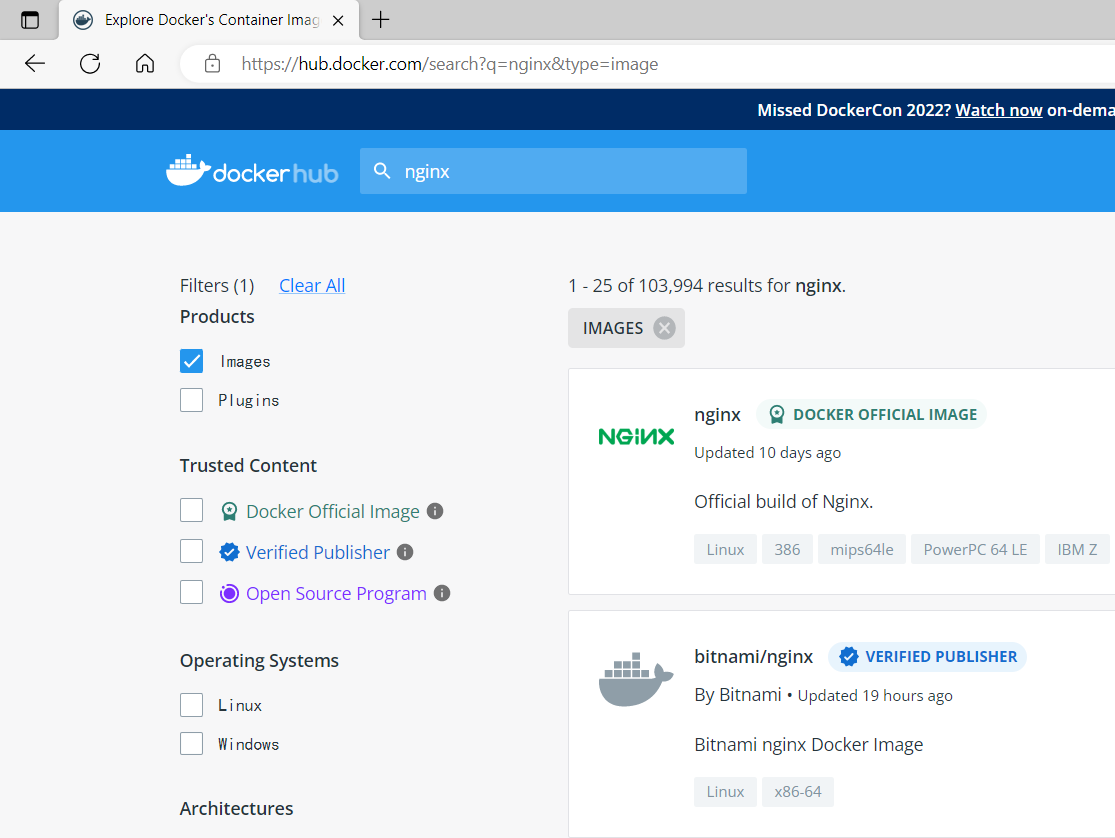Click Clear All filters link
1115x838 pixels.
[x=312, y=286]
